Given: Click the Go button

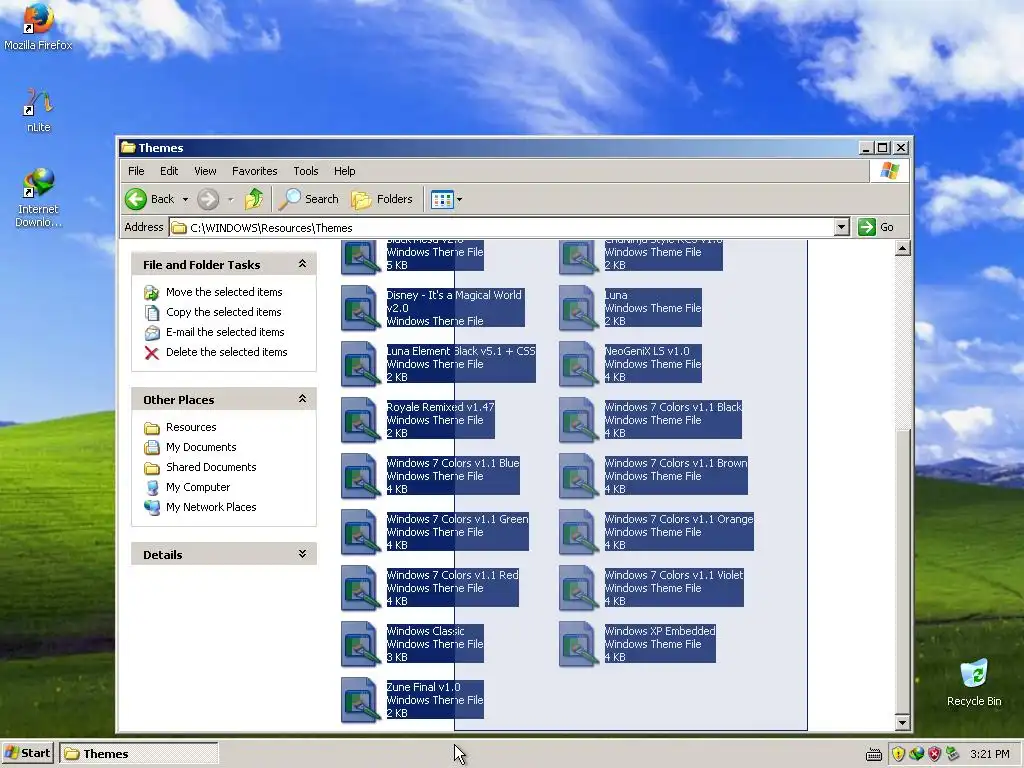Looking at the screenshot, I should tap(876, 227).
